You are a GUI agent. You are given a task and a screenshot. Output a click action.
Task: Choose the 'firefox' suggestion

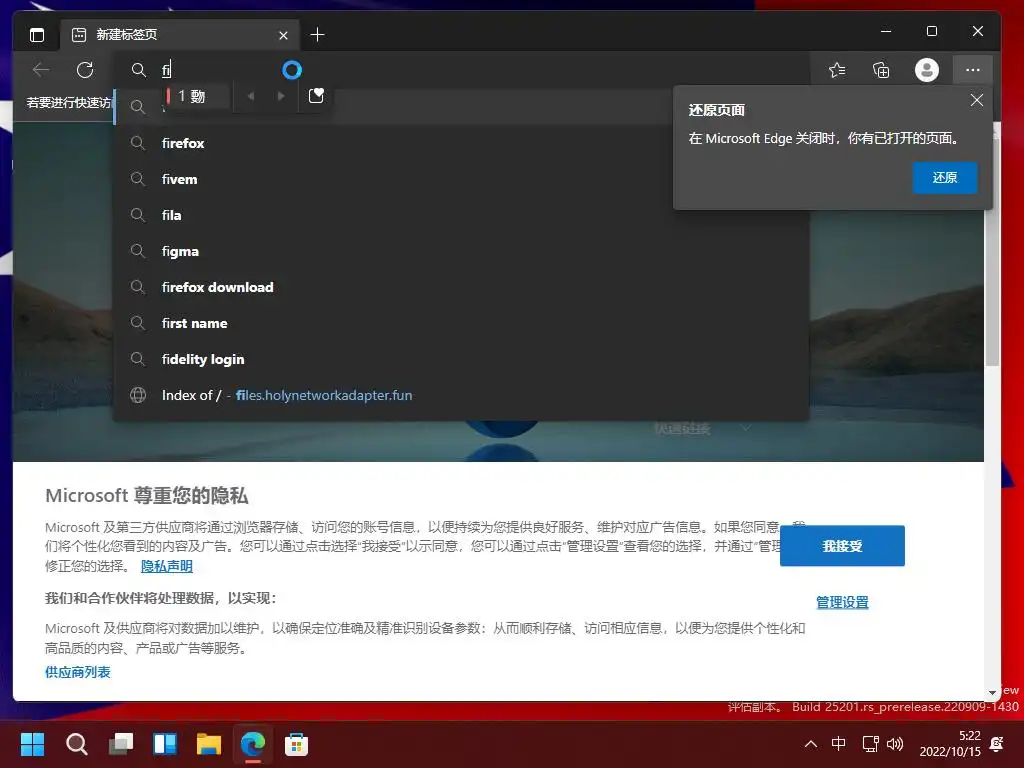tap(461, 143)
